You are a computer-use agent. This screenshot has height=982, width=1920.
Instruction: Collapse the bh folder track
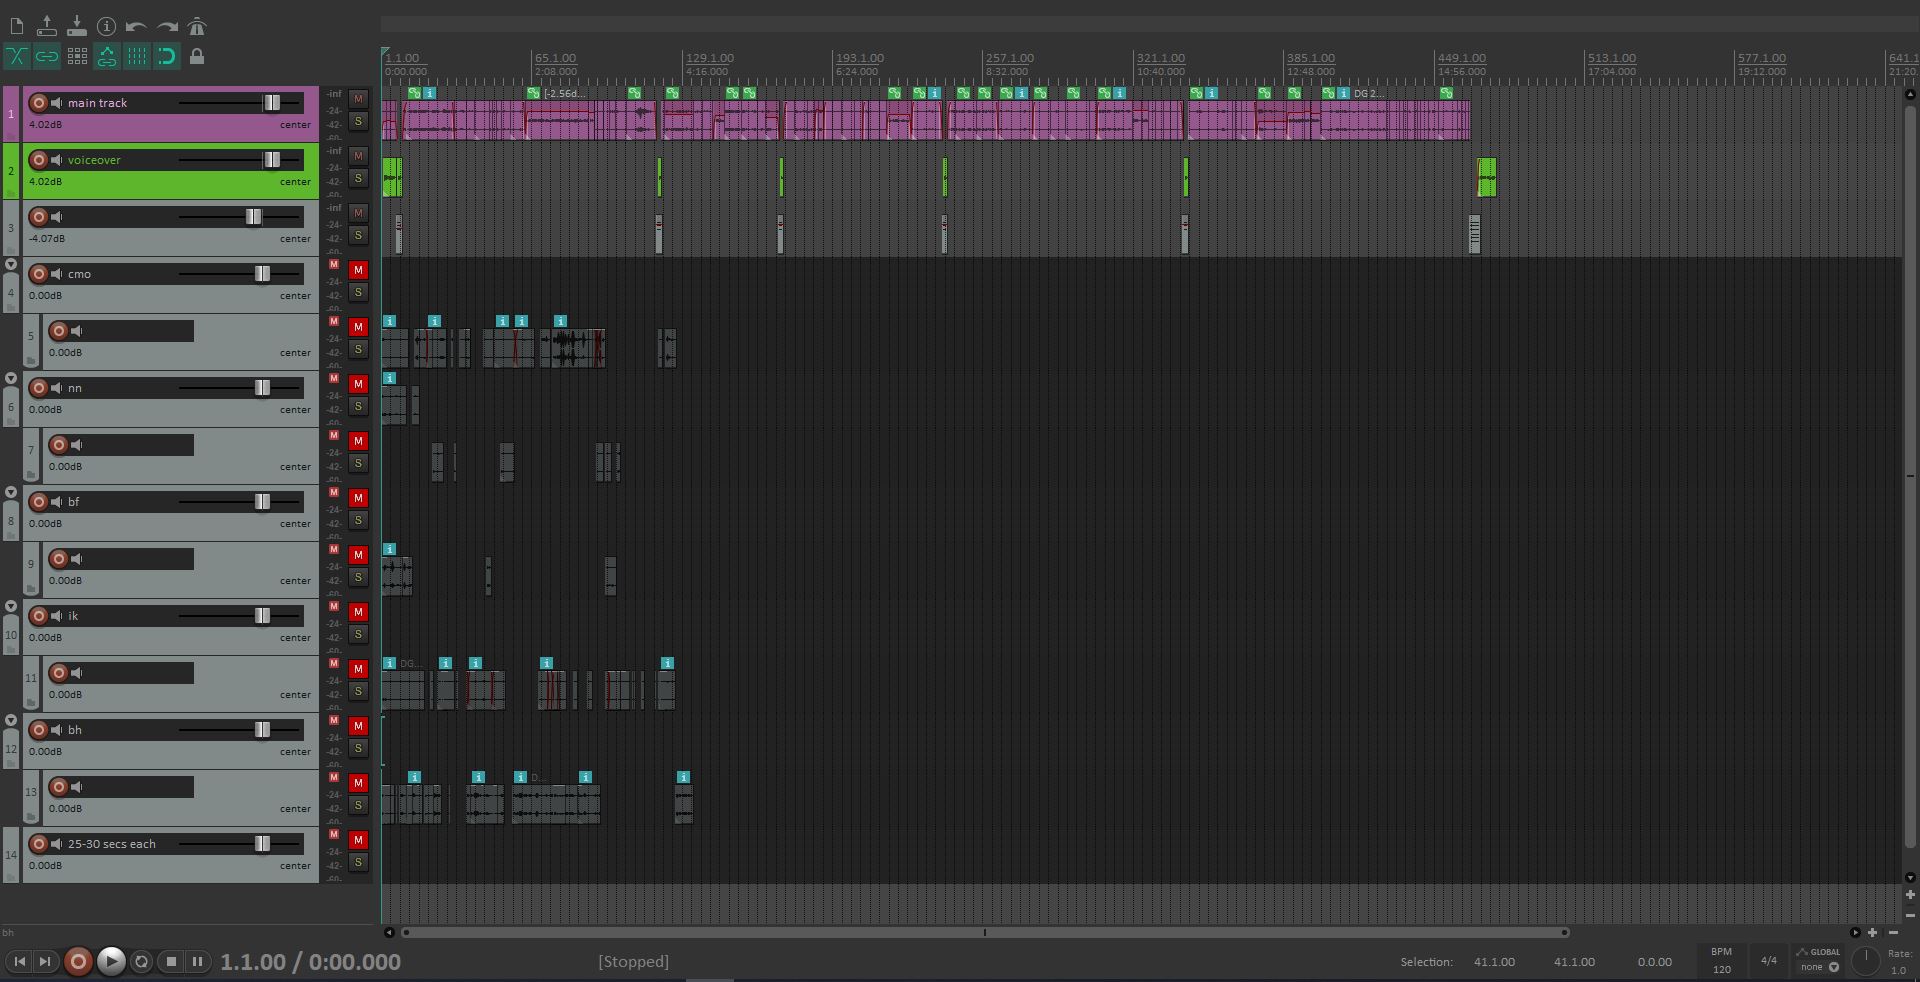pyautogui.click(x=11, y=721)
